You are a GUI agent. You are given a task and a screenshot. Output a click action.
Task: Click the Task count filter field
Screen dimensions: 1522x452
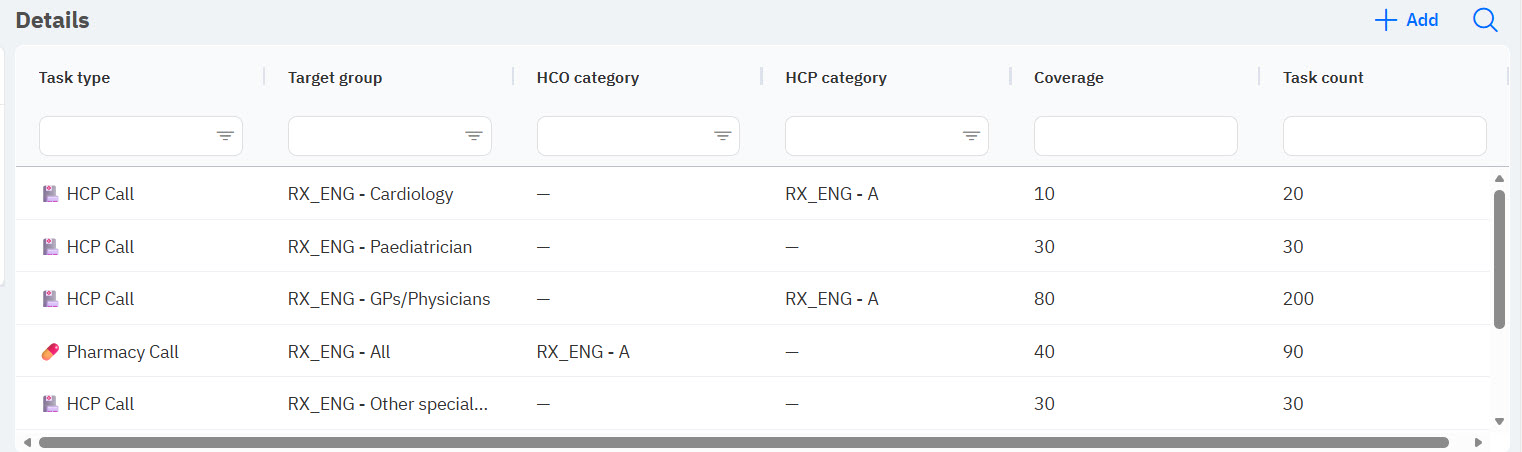coord(1384,136)
